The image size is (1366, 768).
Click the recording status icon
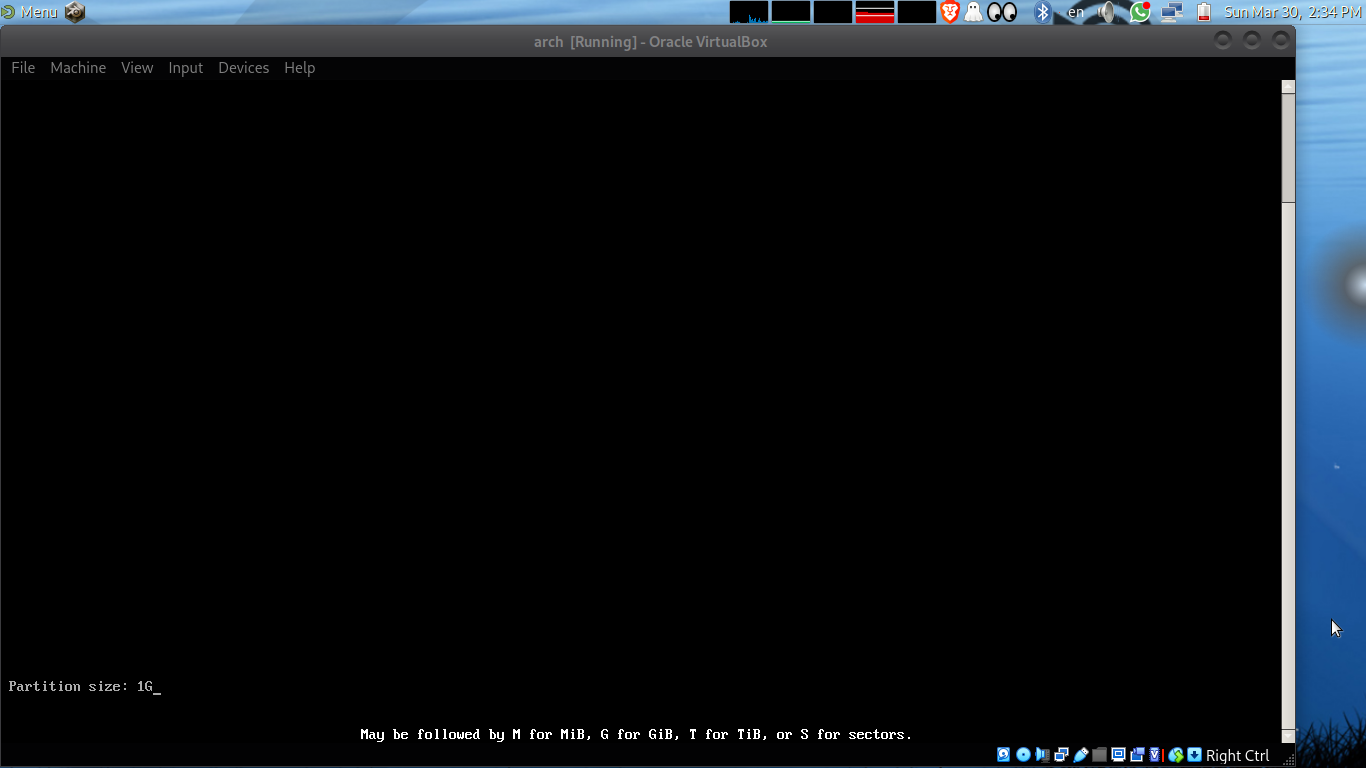1137,755
